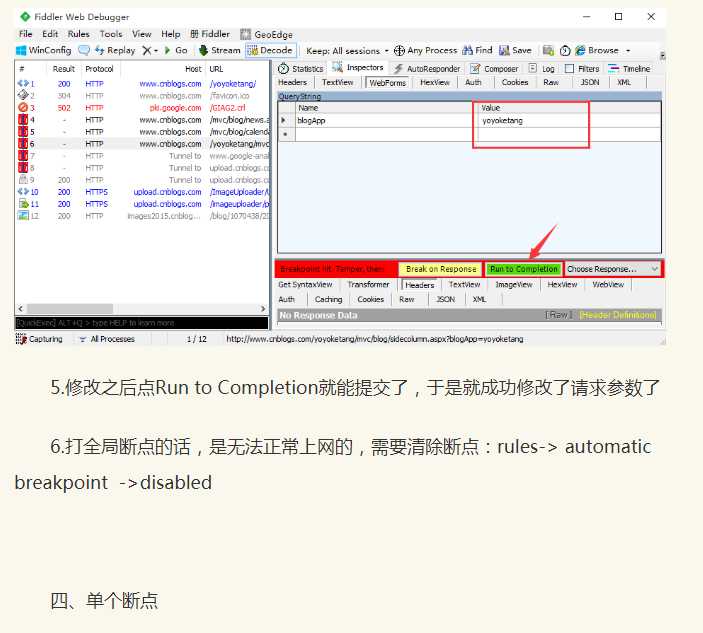Select session 10 ImageUploader row
Image resolution: width=703 pixels, height=633 pixels.
coord(143,192)
